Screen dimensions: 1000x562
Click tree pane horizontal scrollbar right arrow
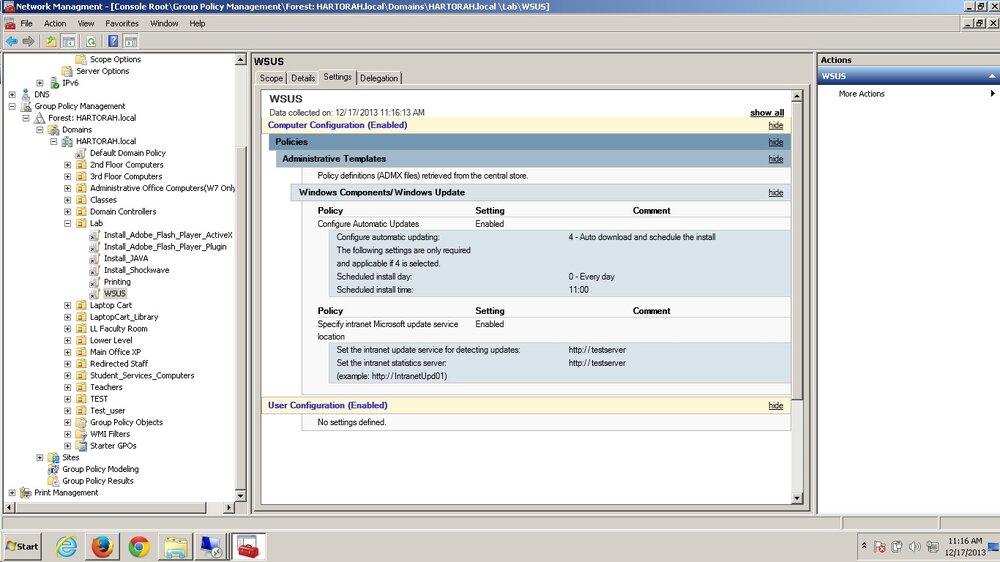(x=228, y=508)
